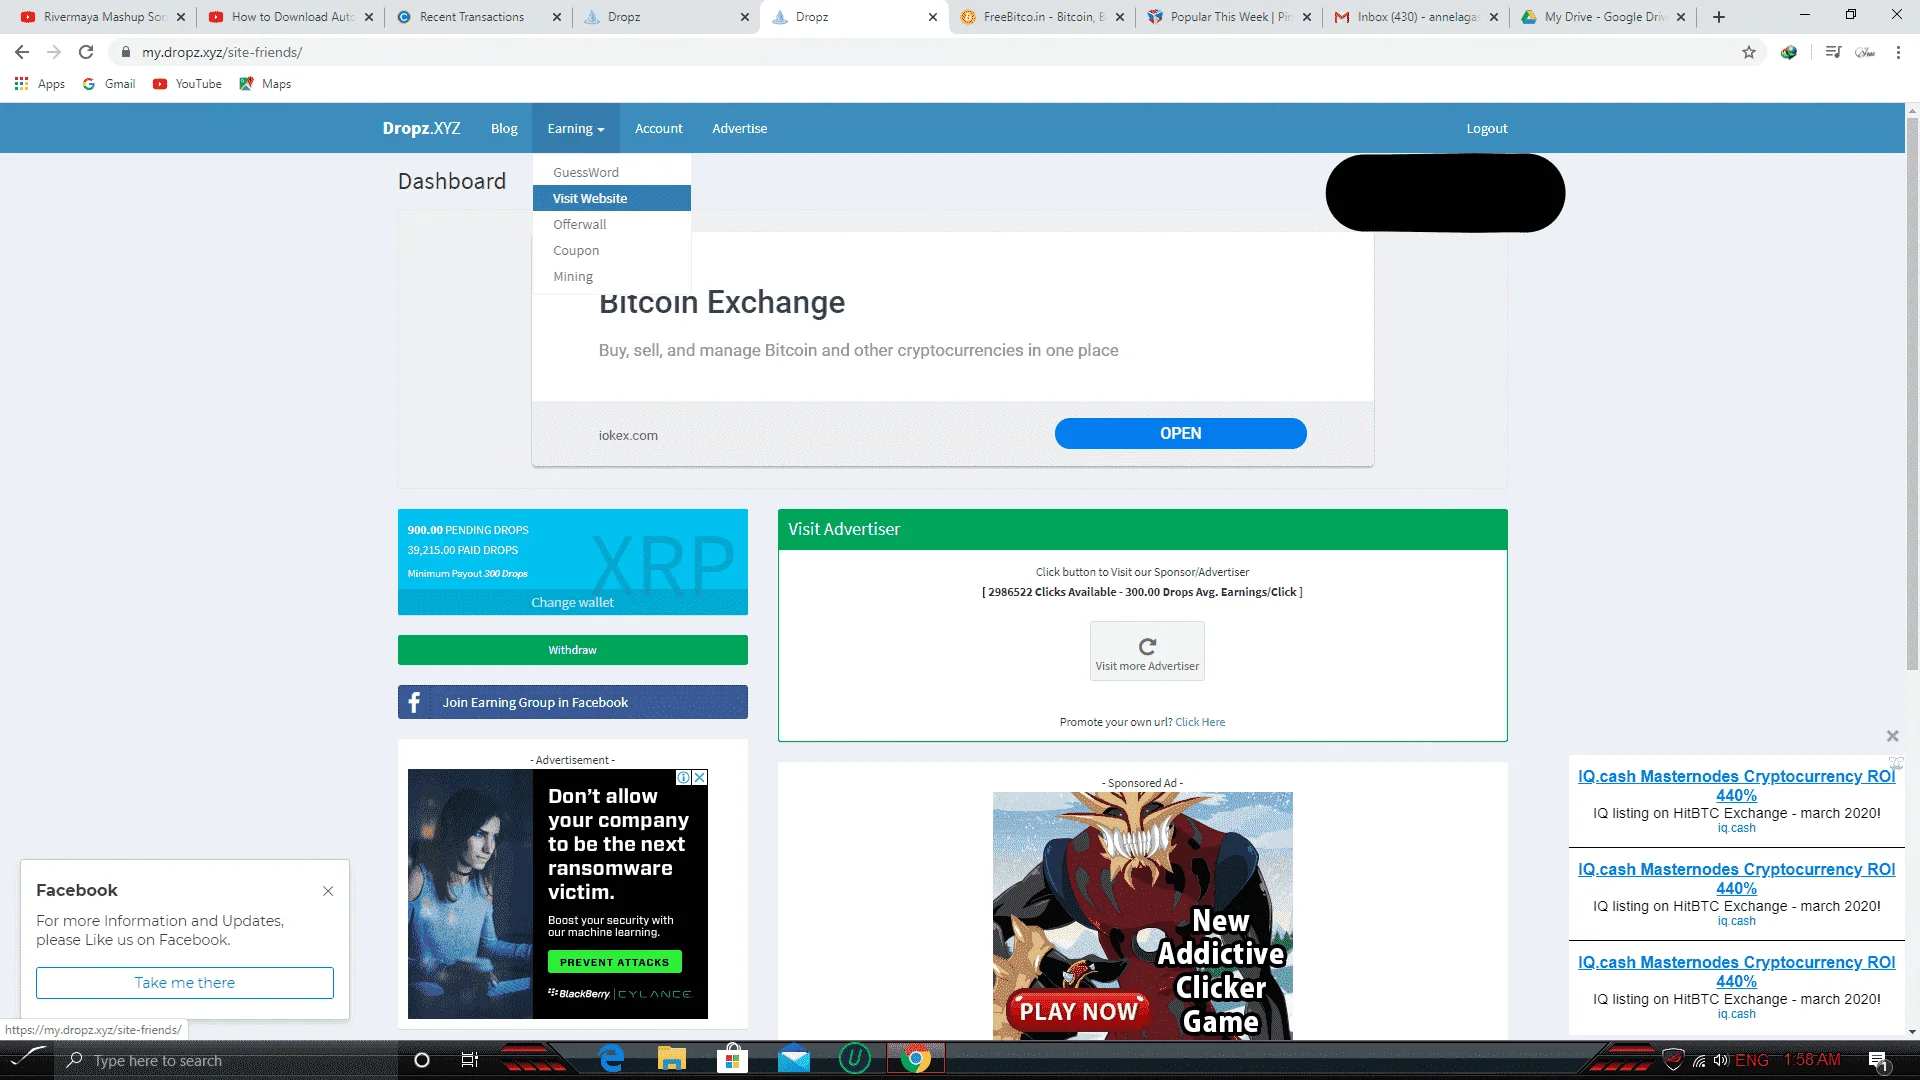The height and width of the screenshot is (1080, 1920).
Task: Open the YouTube bookmark
Action: click(187, 84)
